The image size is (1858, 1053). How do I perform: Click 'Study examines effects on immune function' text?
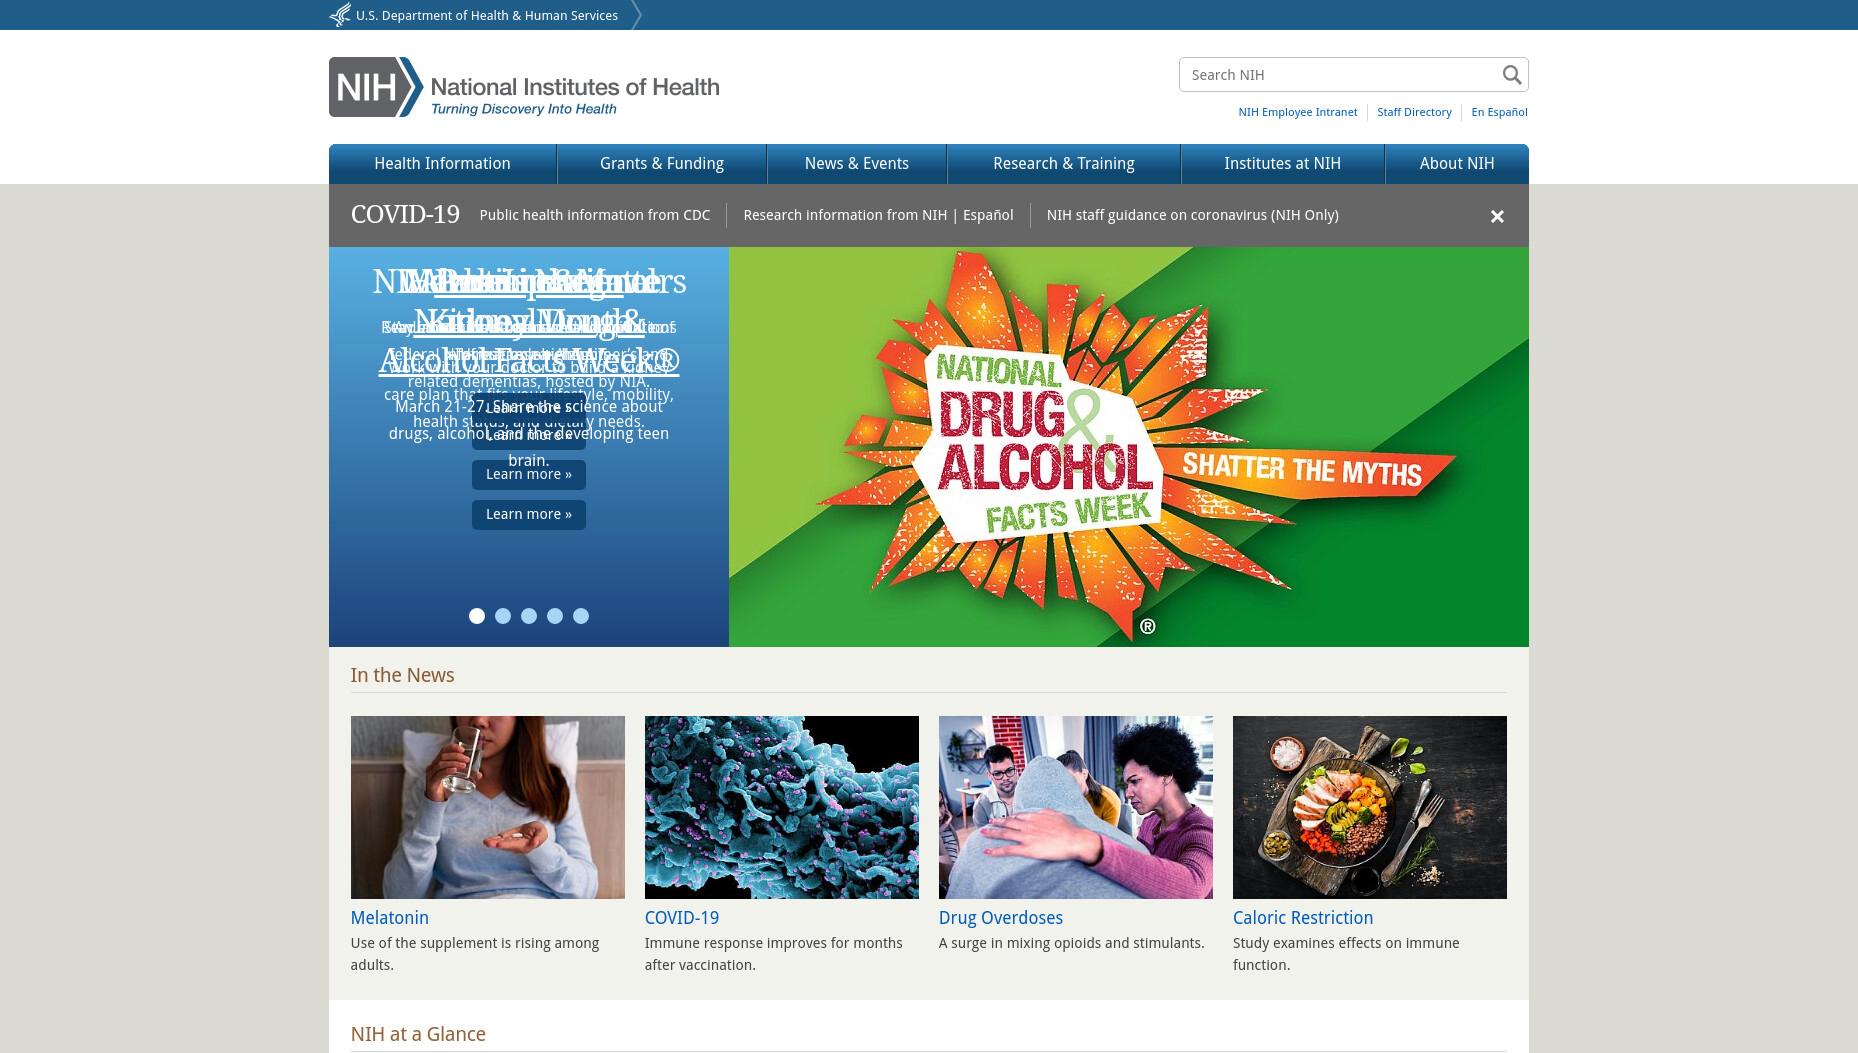click(x=1346, y=954)
